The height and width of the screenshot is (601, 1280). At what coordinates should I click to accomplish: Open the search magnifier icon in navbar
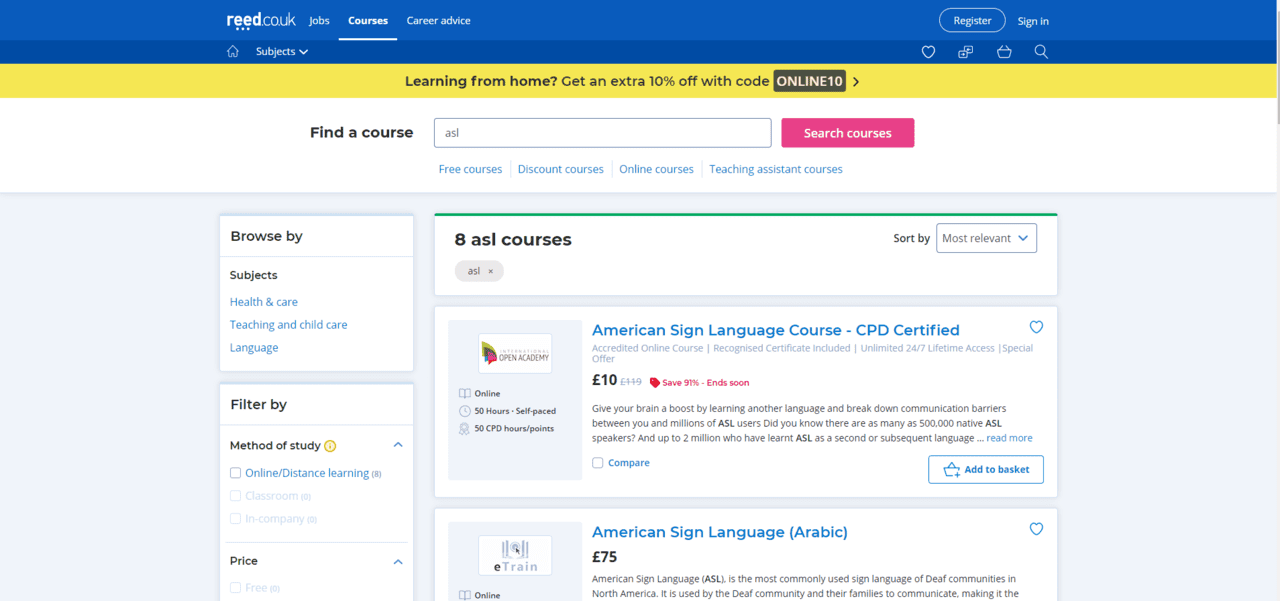(1041, 52)
